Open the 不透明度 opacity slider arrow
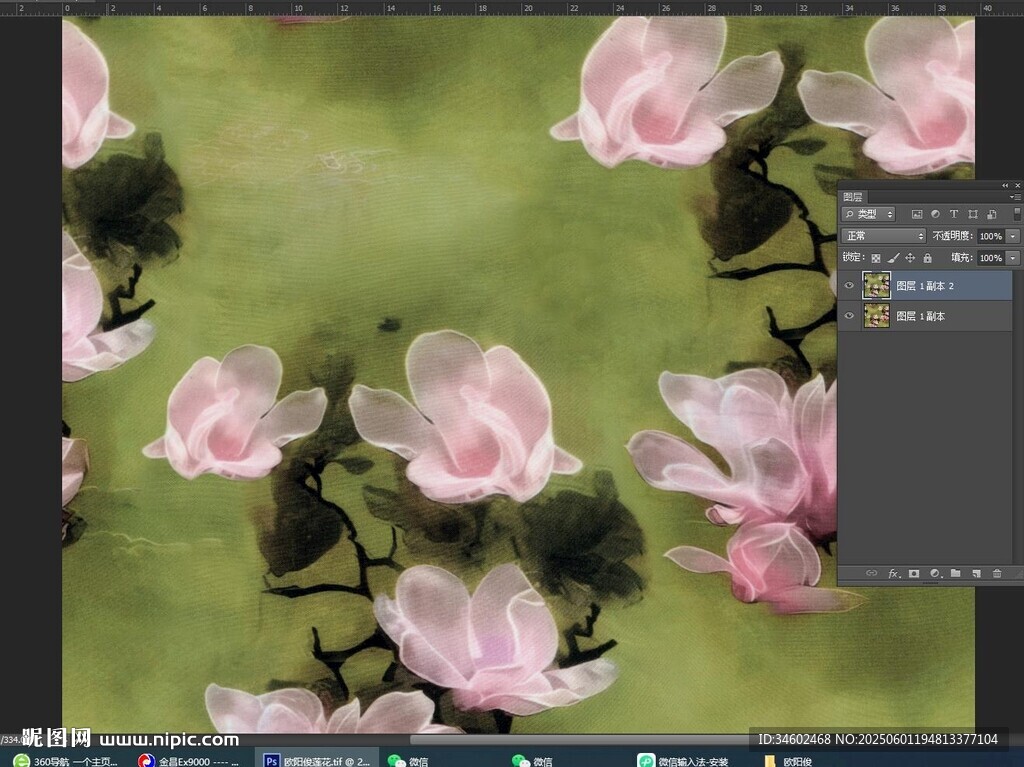1024x767 pixels. pos(1013,236)
